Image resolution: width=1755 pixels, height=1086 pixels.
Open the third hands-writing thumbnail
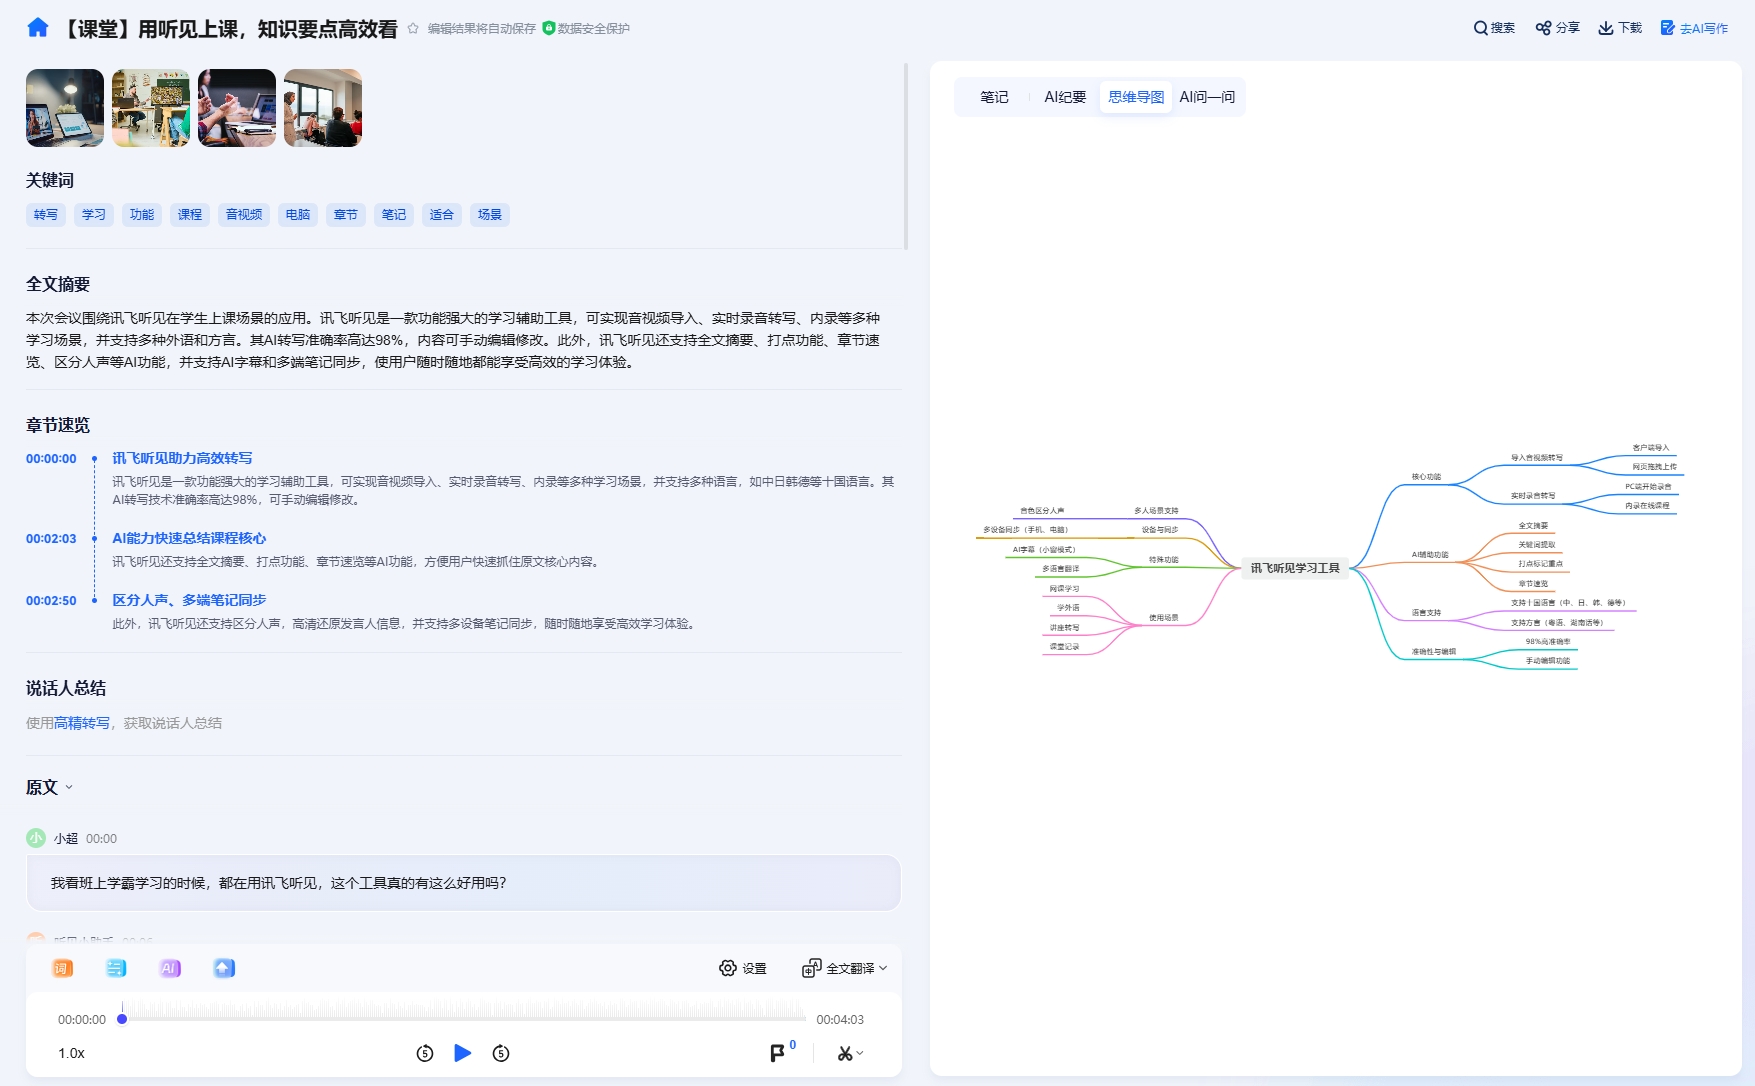coord(237,108)
